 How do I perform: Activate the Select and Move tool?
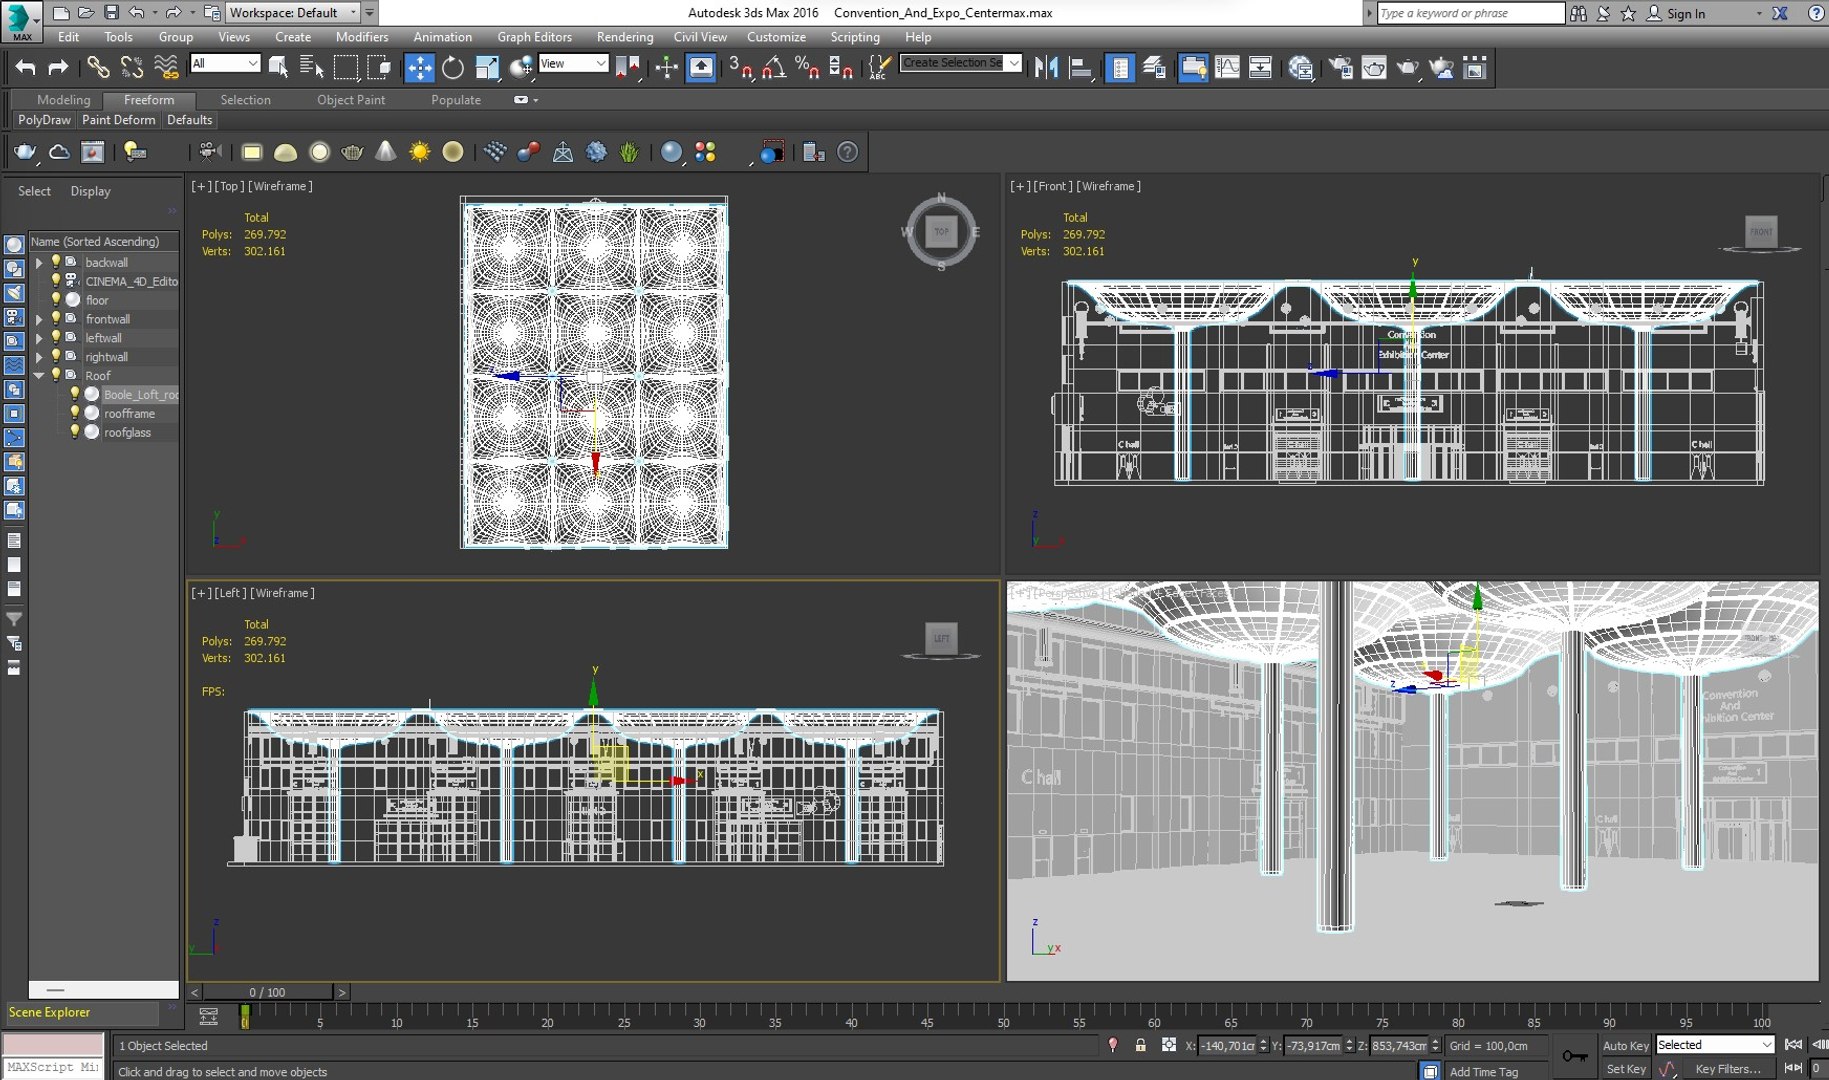pyautogui.click(x=419, y=67)
